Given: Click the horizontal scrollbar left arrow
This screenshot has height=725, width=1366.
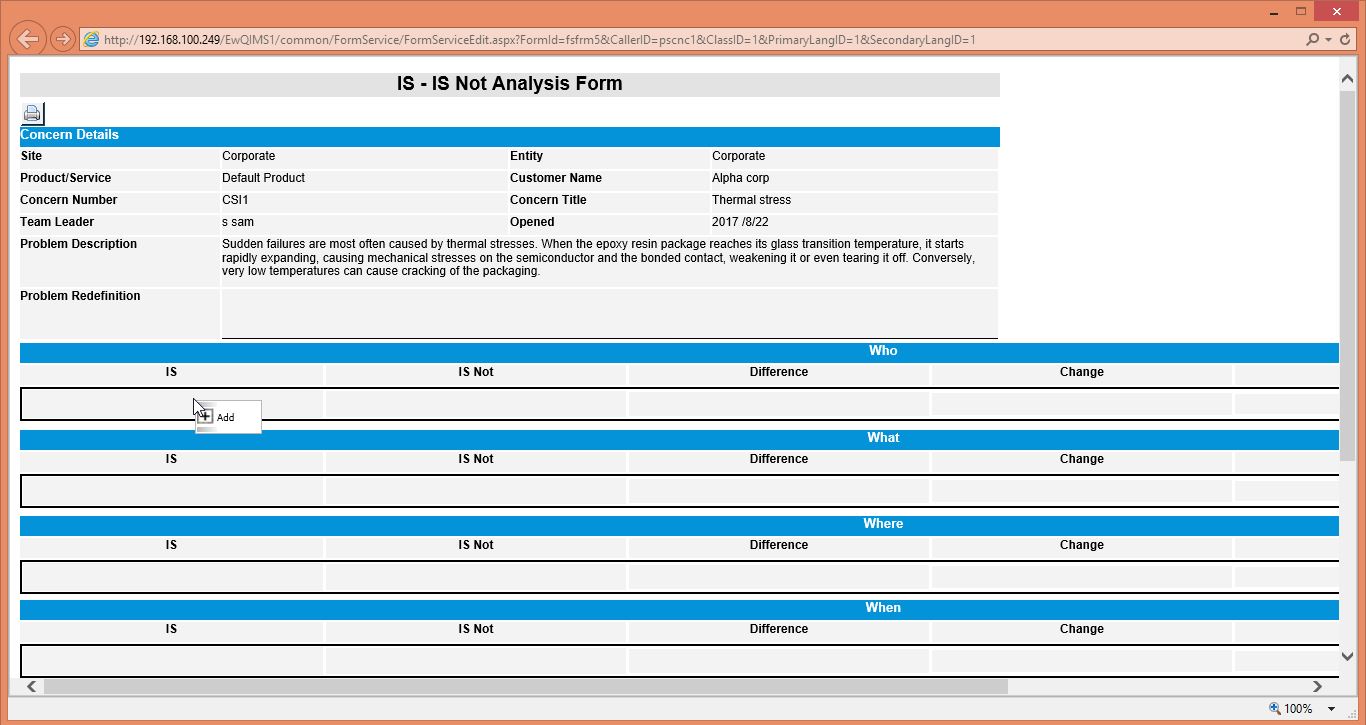Looking at the screenshot, I should point(32,686).
